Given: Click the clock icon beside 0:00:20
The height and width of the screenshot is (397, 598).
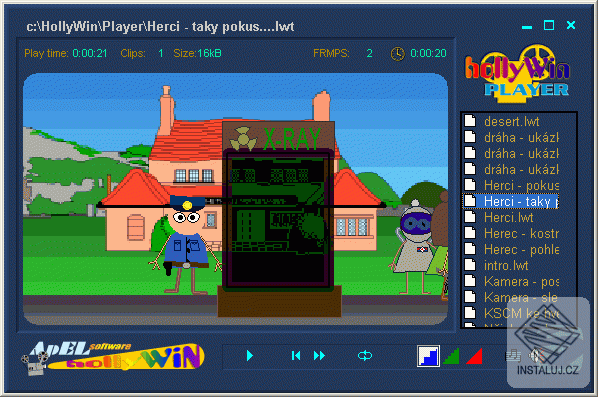Looking at the screenshot, I should (397, 53).
